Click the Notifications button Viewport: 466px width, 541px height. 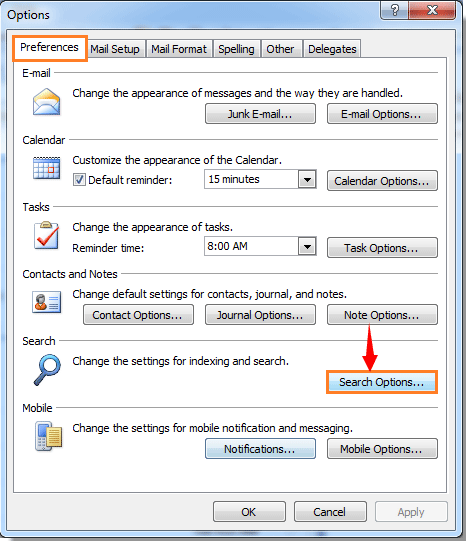[260, 449]
